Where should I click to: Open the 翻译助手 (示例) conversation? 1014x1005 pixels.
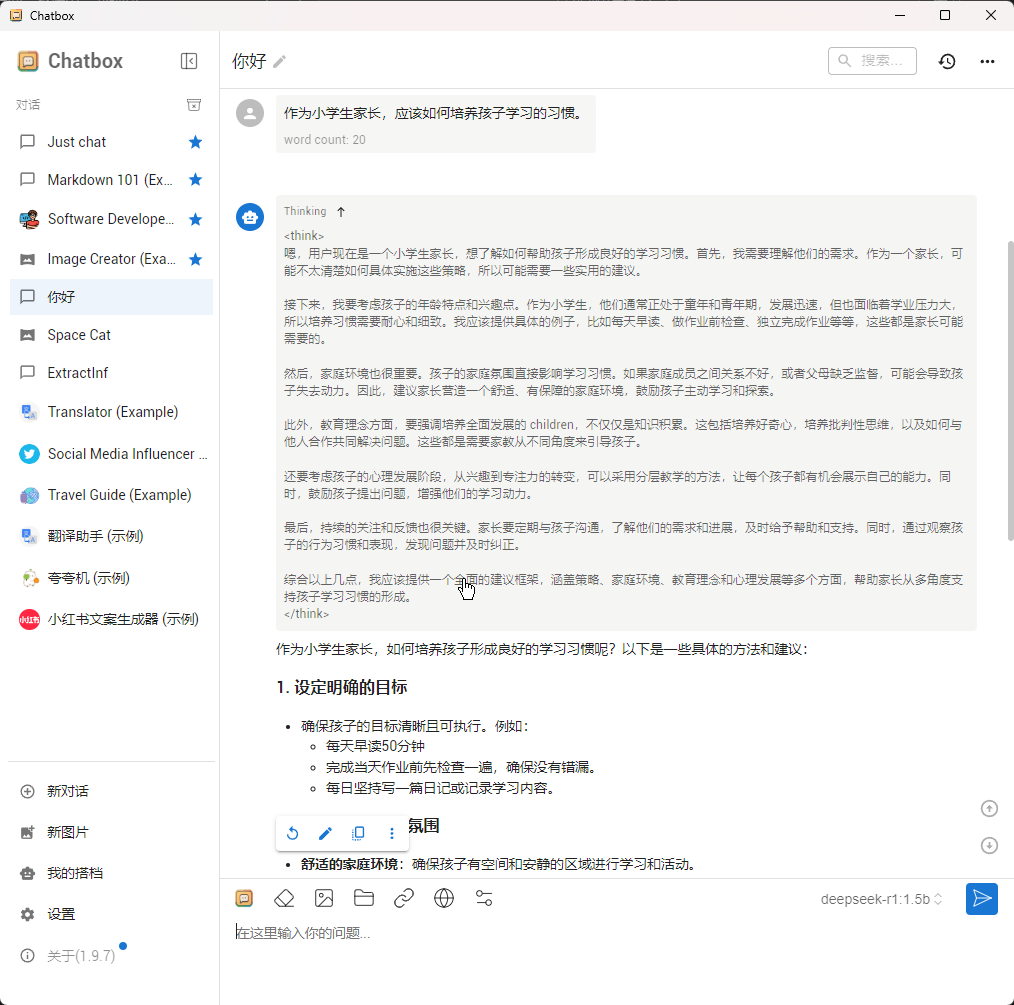(111, 536)
